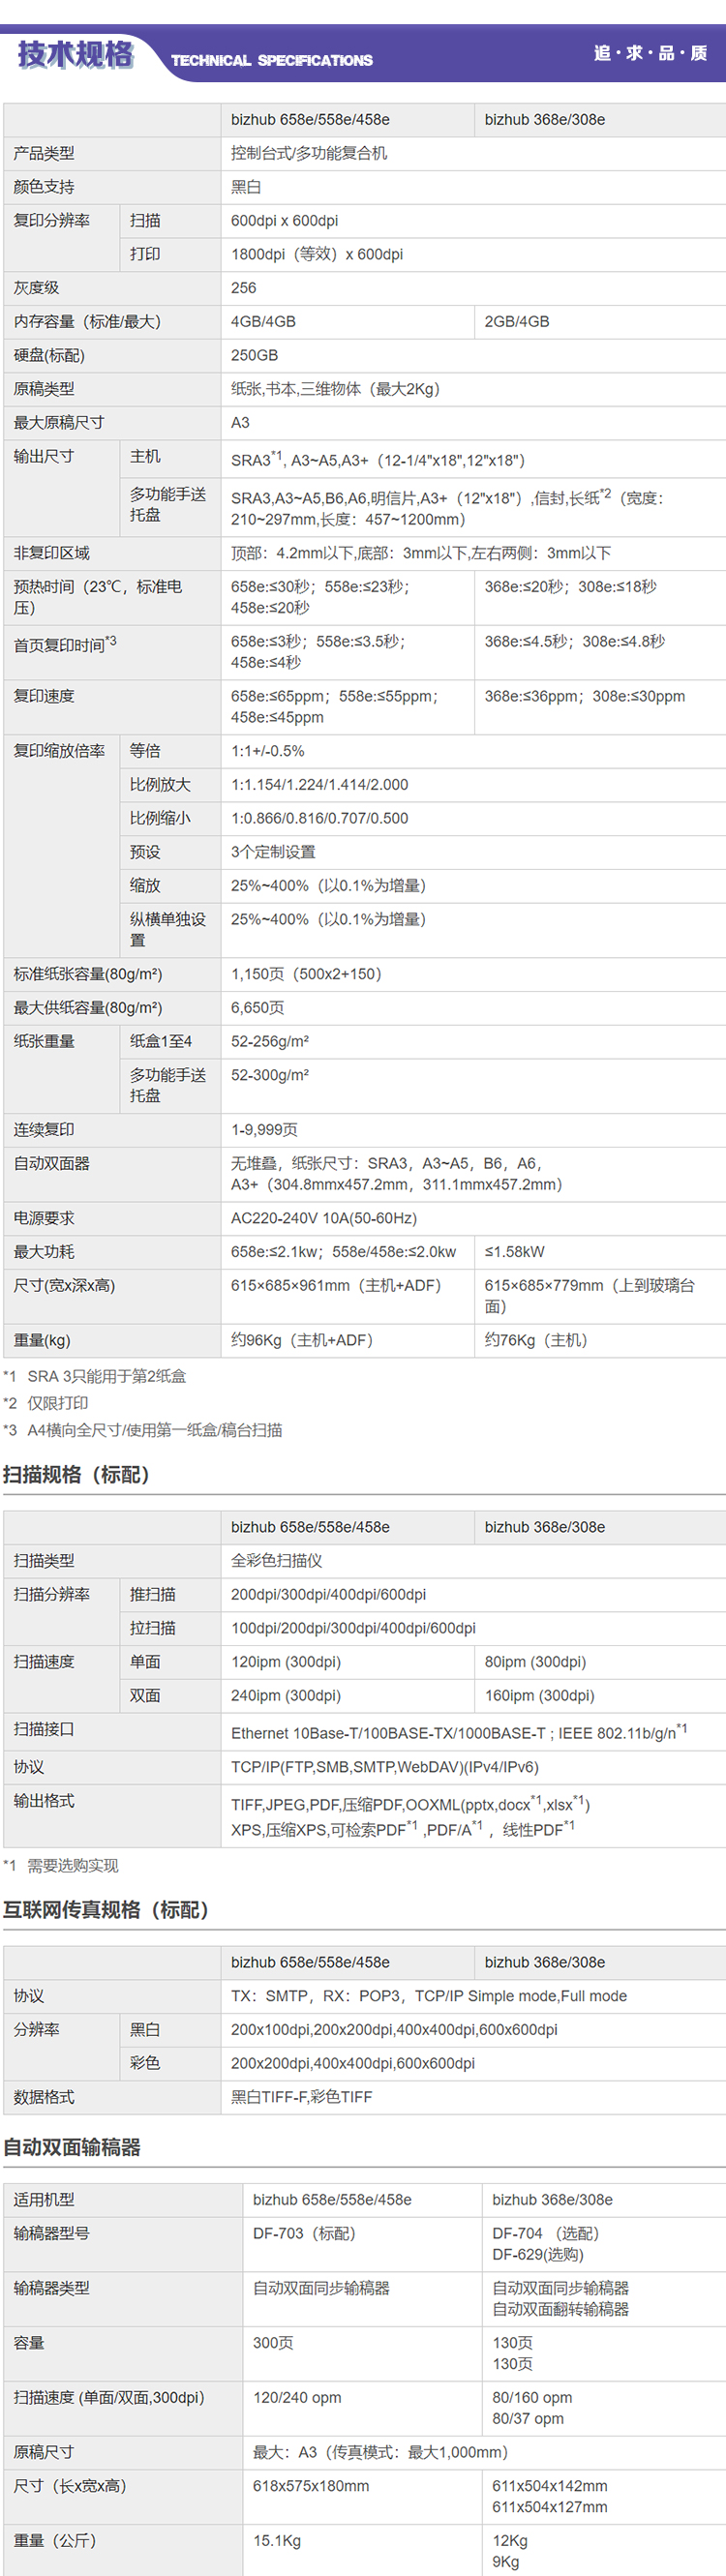Click the 扫描接口 row label
The width and height of the screenshot is (726, 2576).
(x=44, y=1729)
